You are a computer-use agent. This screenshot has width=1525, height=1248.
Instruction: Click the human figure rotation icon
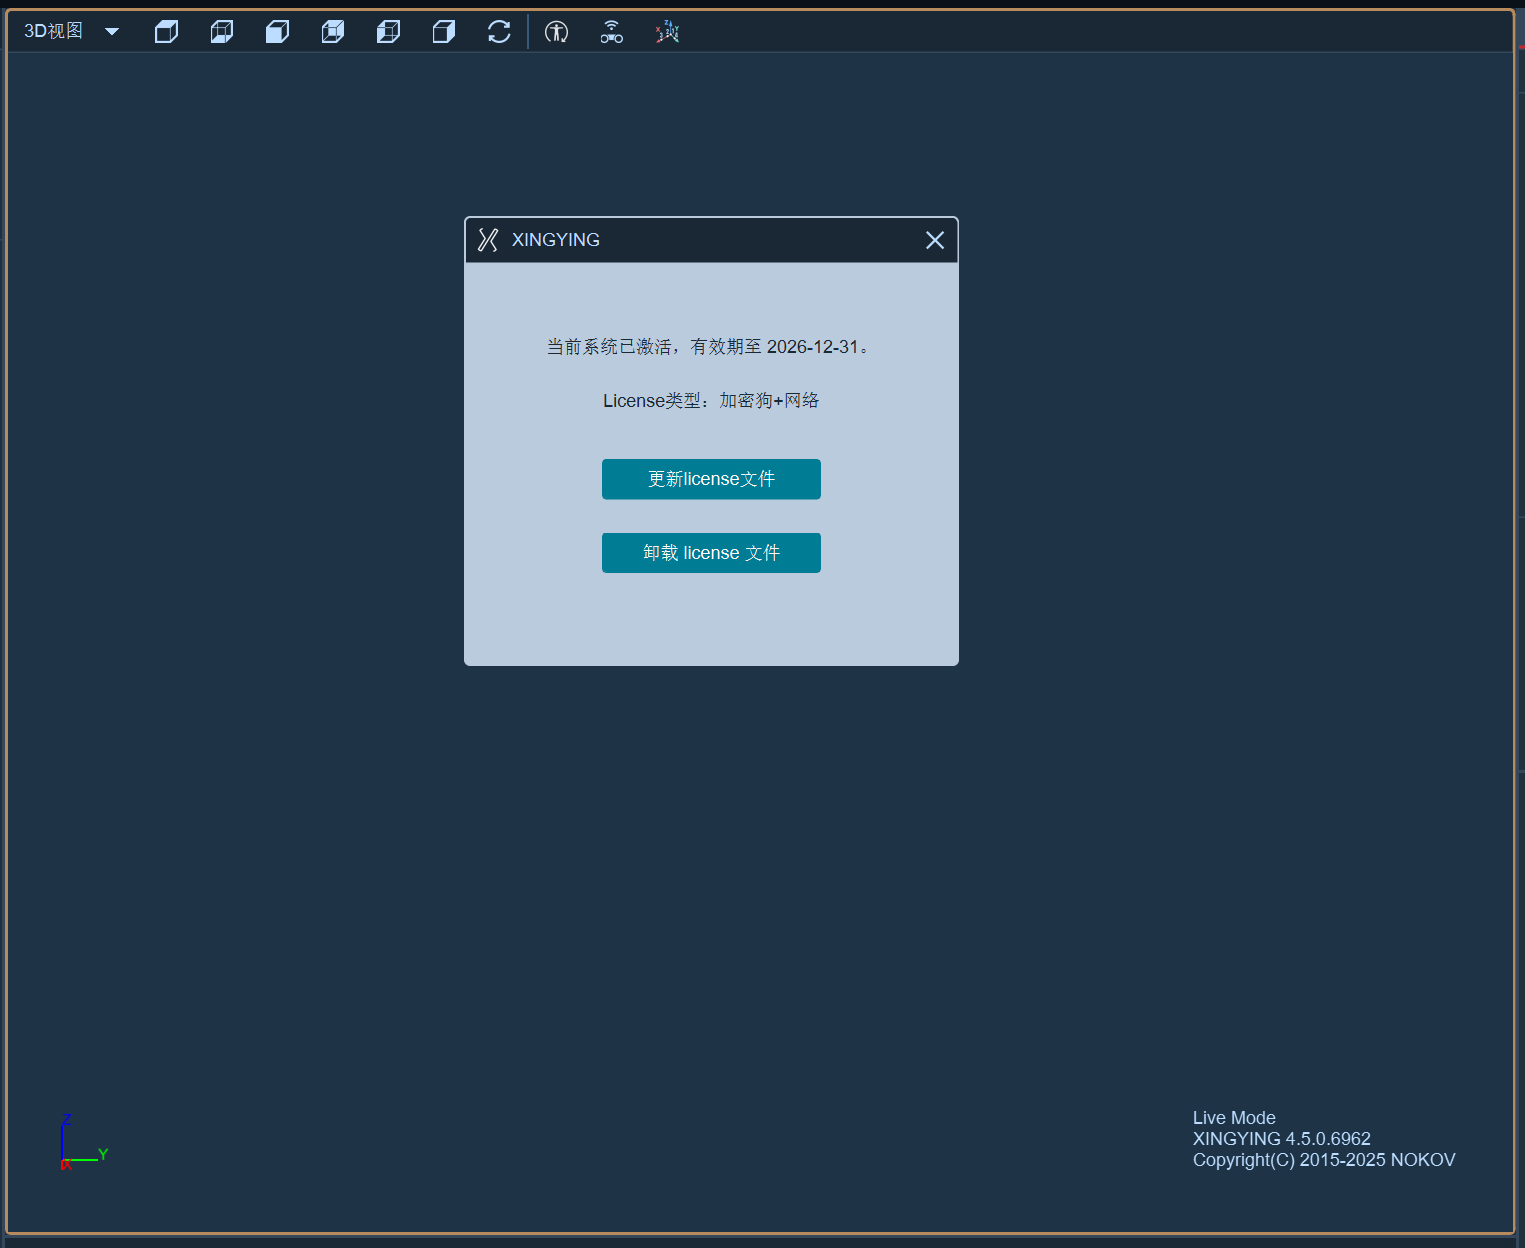557,32
